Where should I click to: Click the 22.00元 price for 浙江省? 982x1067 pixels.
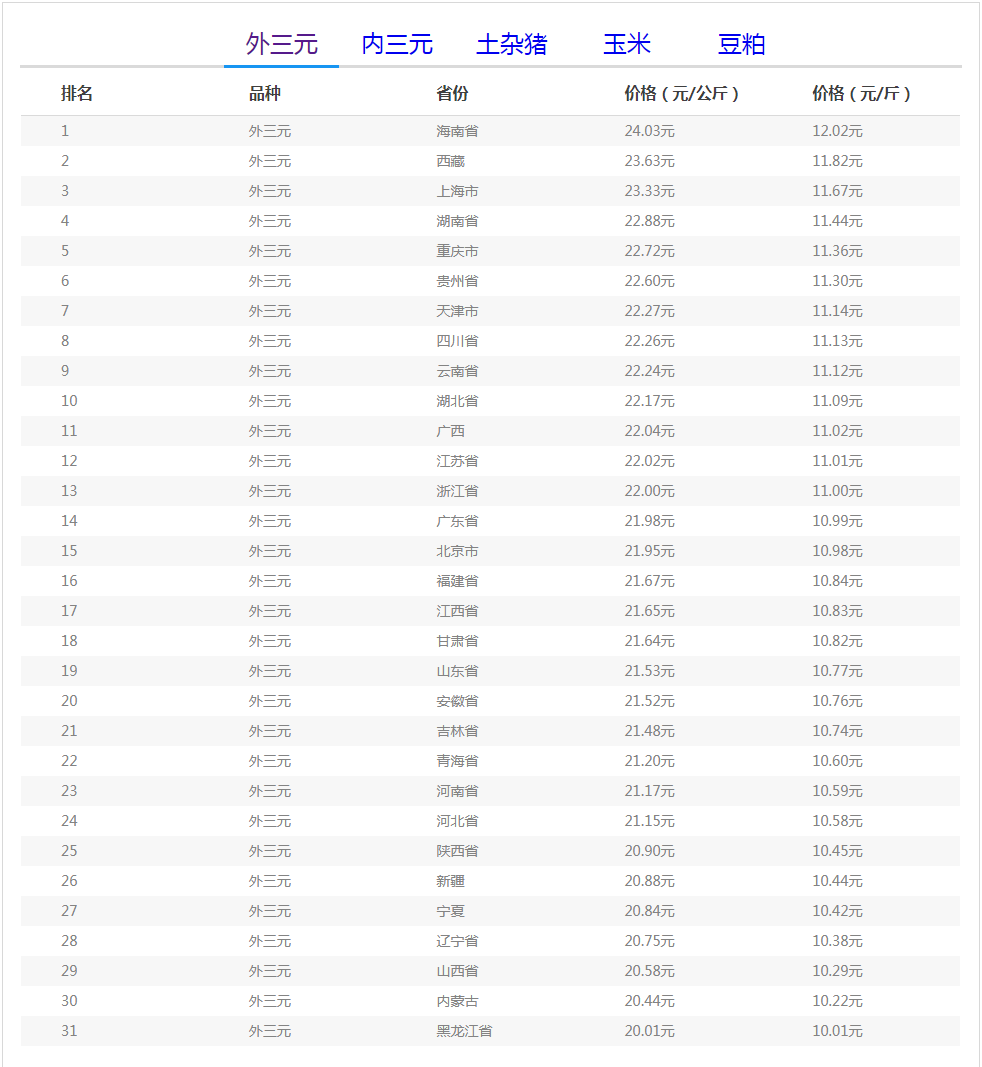[x=649, y=491]
